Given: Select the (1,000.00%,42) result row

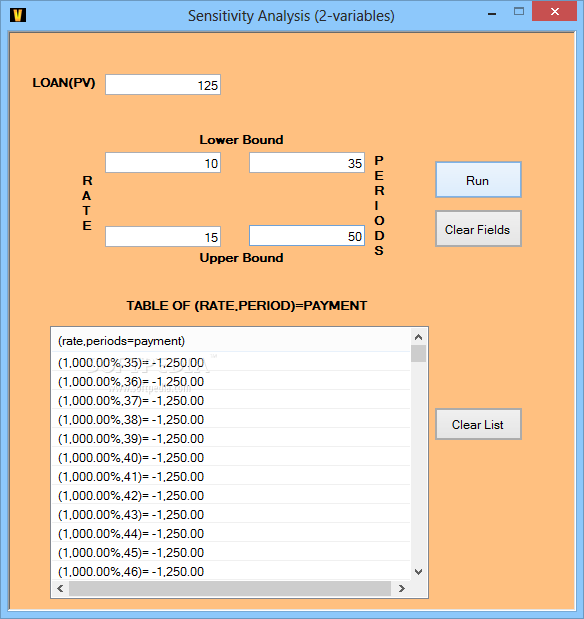Looking at the screenshot, I should pyautogui.click(x=231, y=495).
